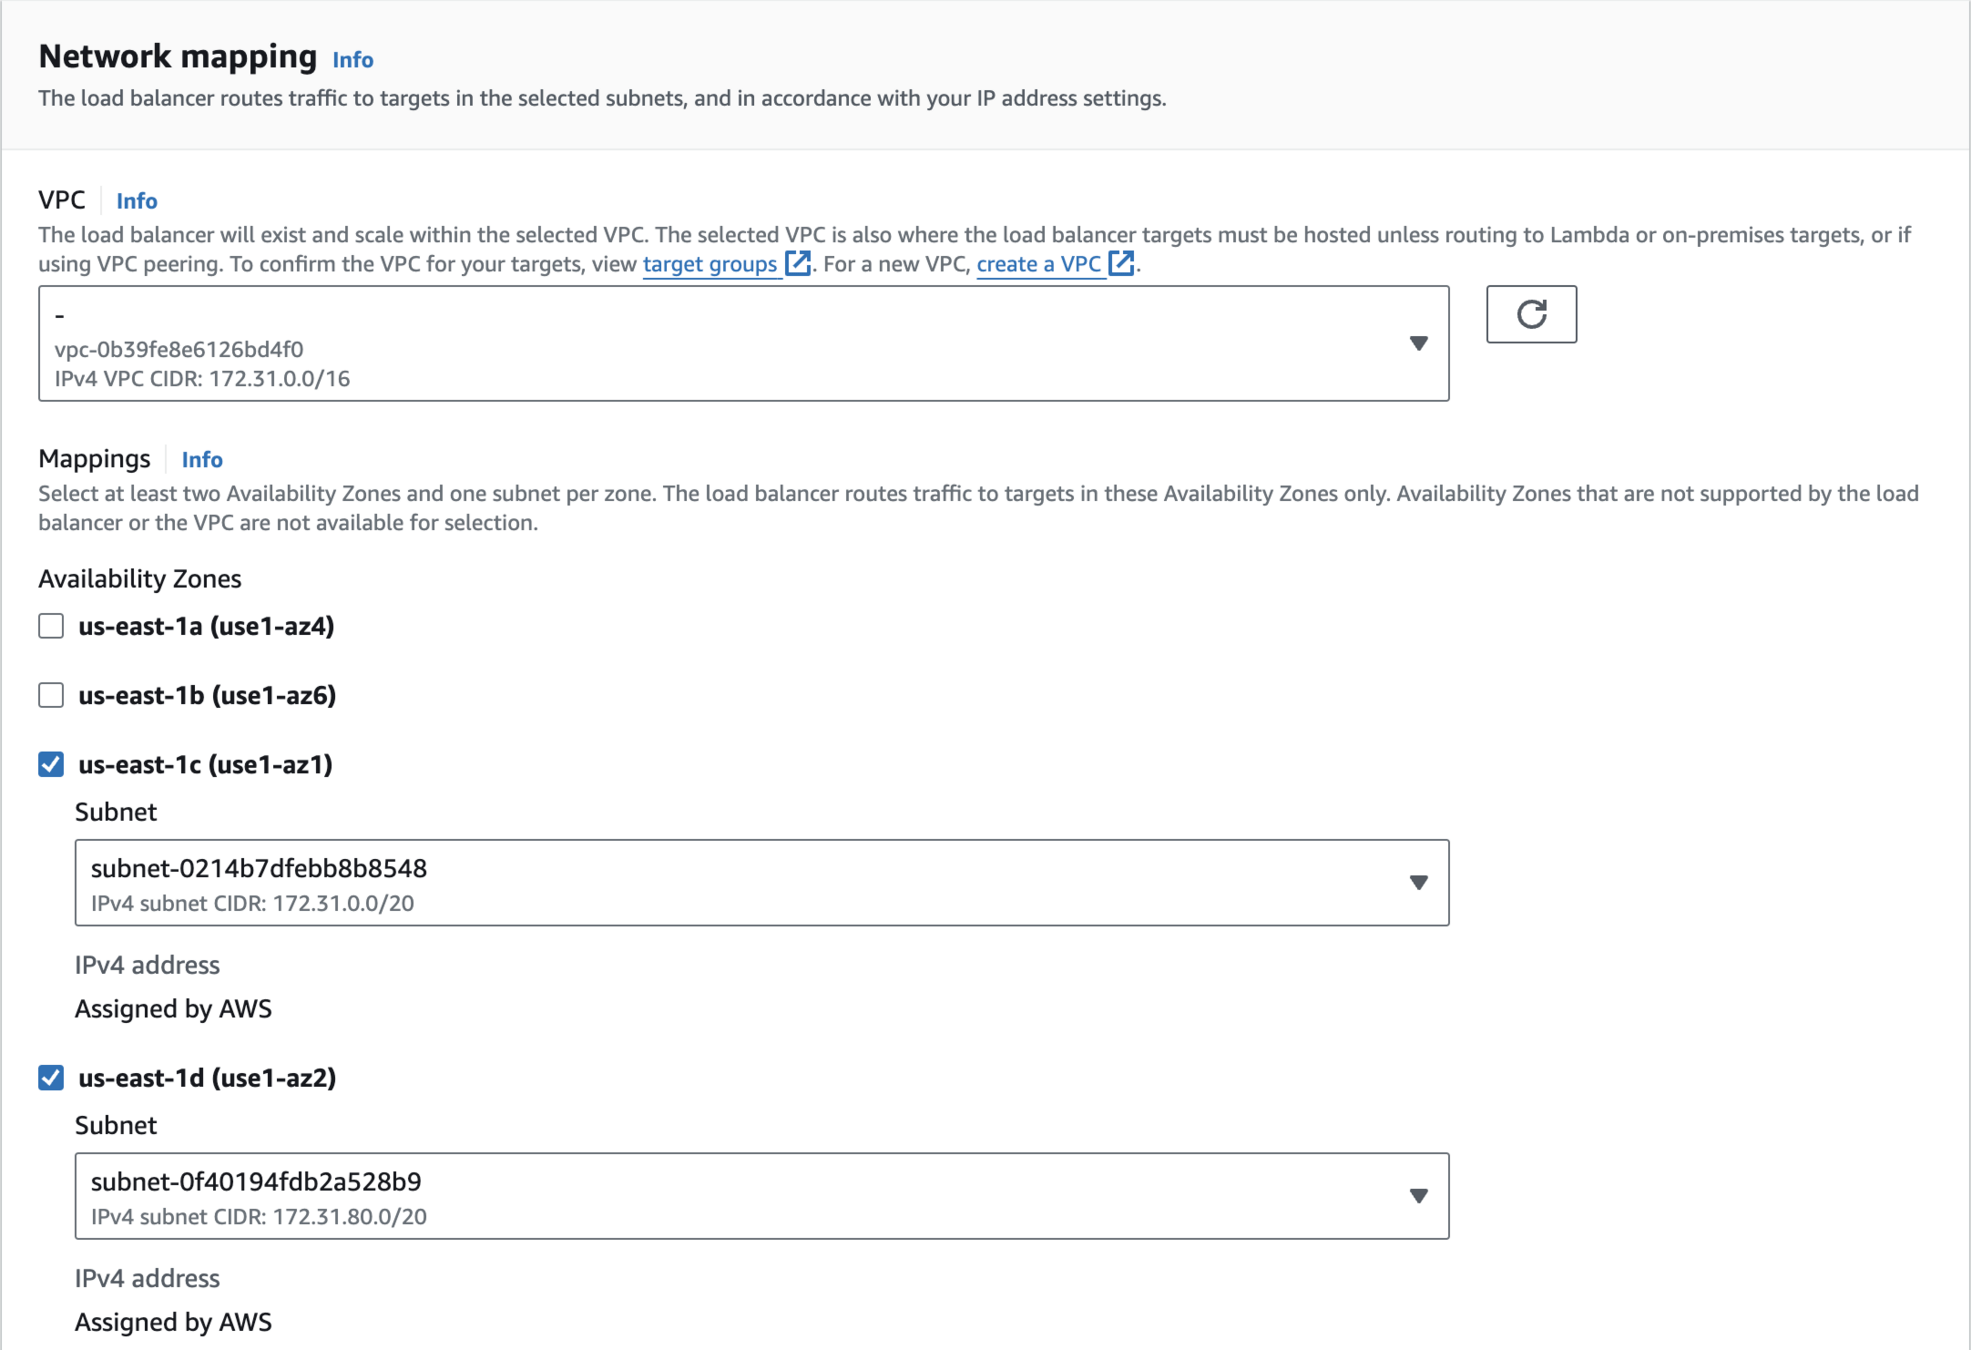
Task: Check the us-east-1b (use1-az6) zone
Action: click(x=51, y=695)
